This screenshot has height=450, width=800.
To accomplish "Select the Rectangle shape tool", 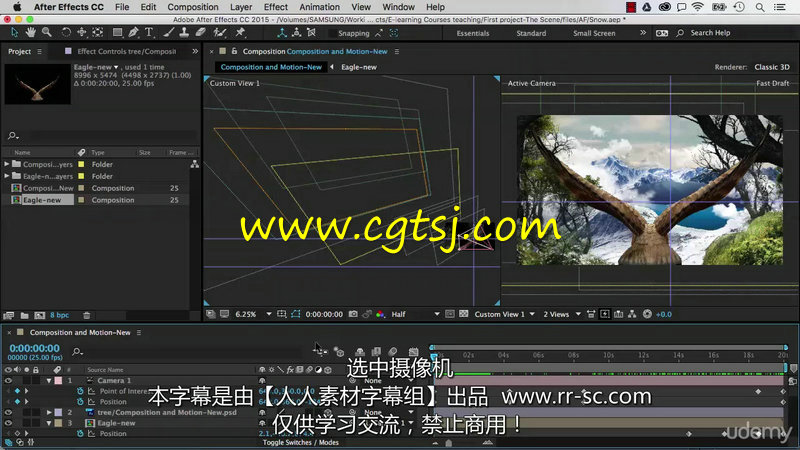I will pos(117,33).
